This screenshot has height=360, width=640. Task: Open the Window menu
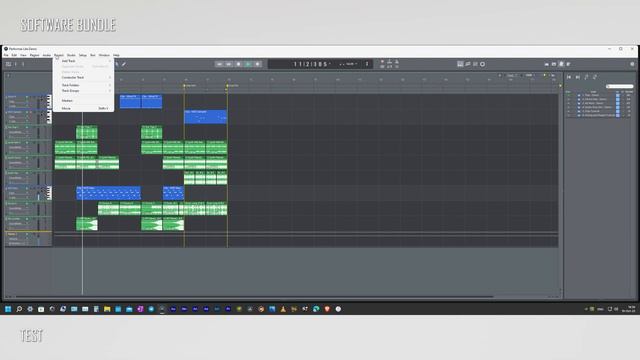104,55
